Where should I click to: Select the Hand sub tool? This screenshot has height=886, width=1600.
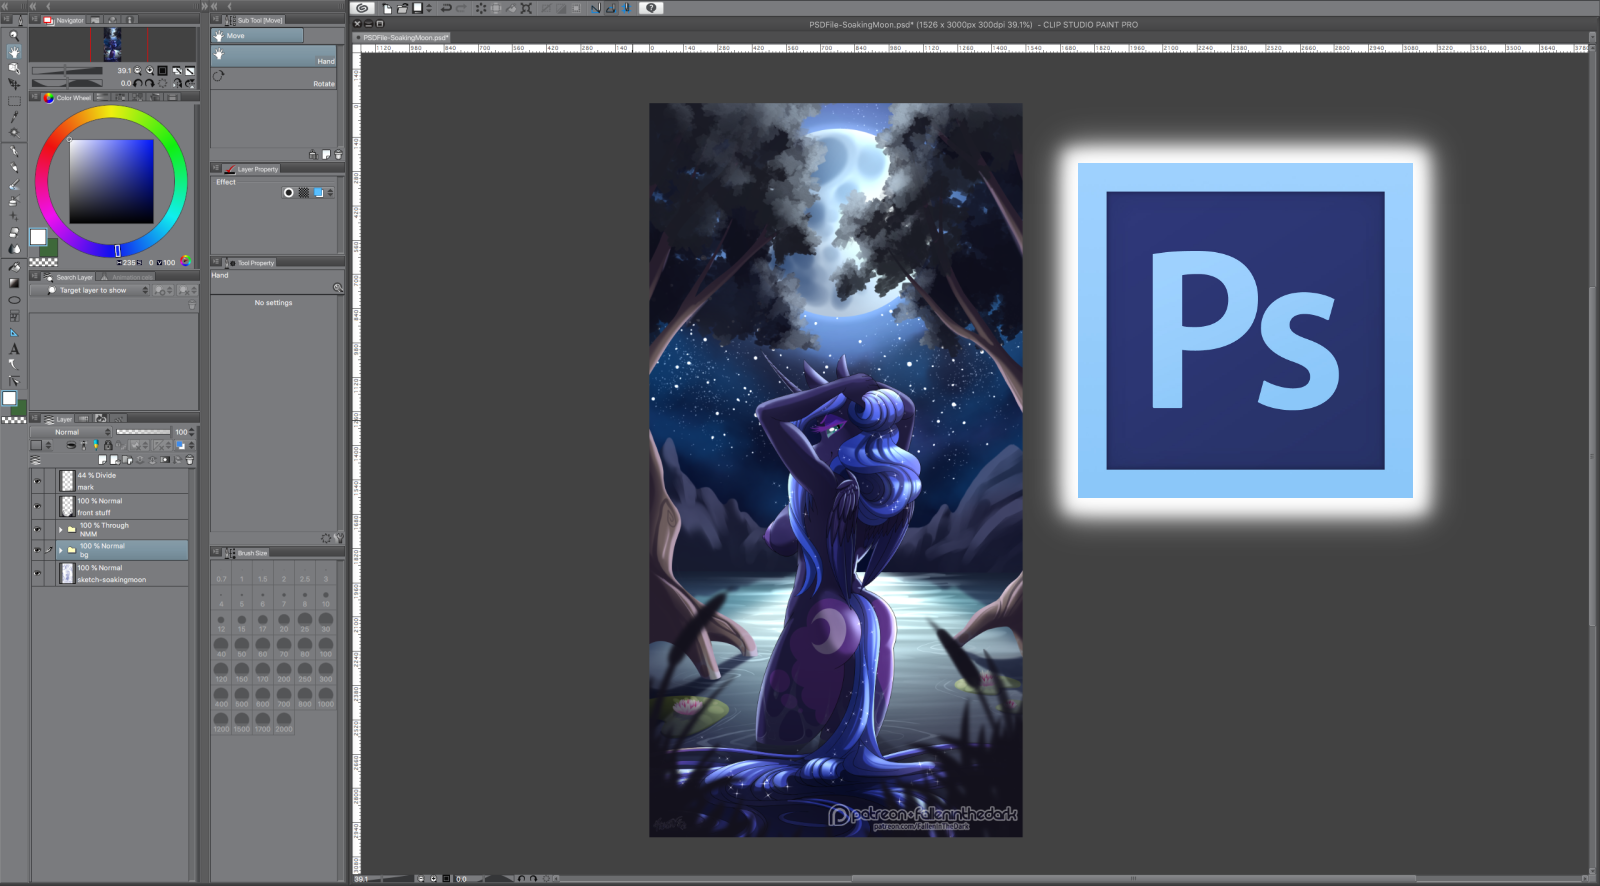point(274,58)
